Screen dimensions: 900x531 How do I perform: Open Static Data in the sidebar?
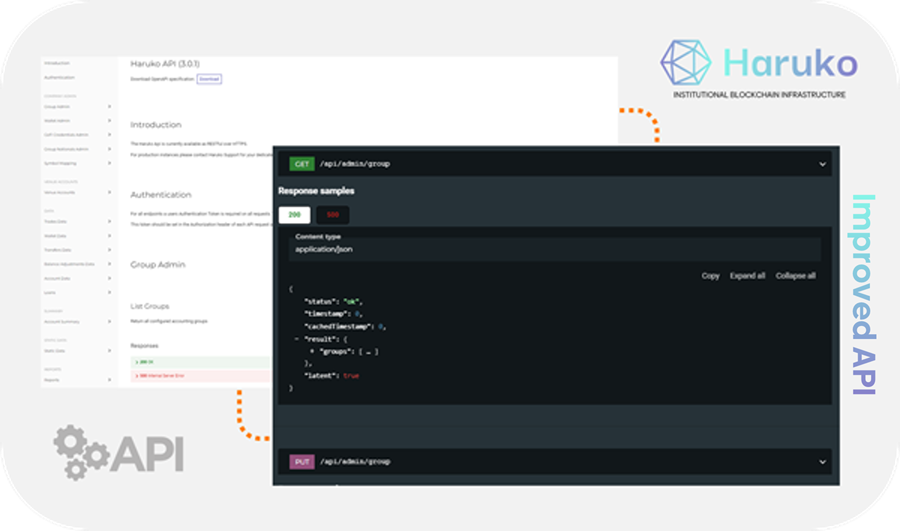(55, 351)
